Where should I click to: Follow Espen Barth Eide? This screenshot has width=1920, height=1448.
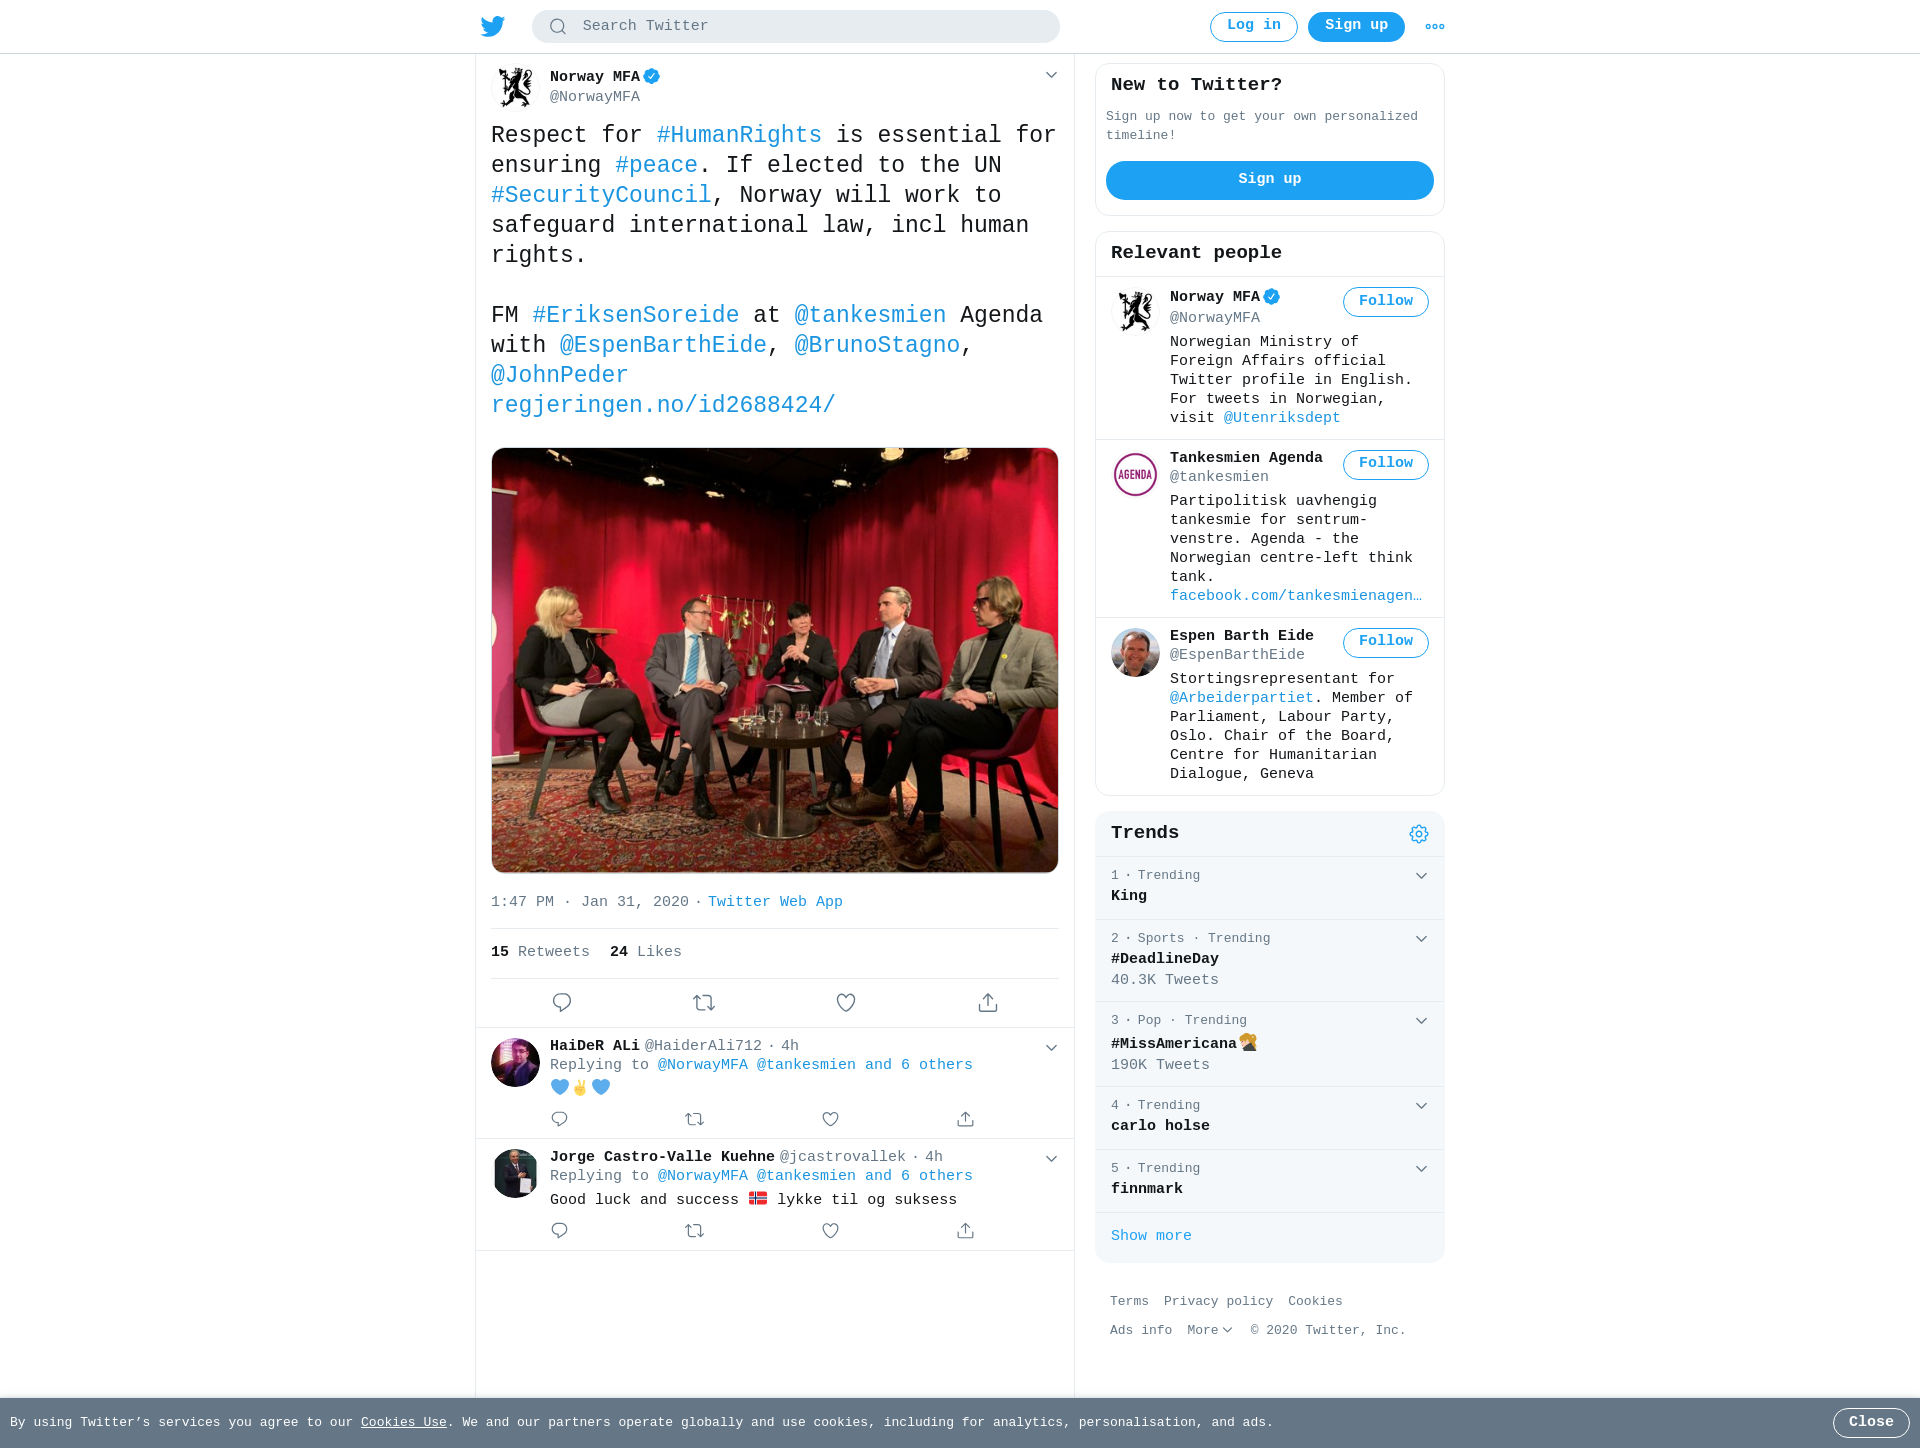tap(1385, 642)
